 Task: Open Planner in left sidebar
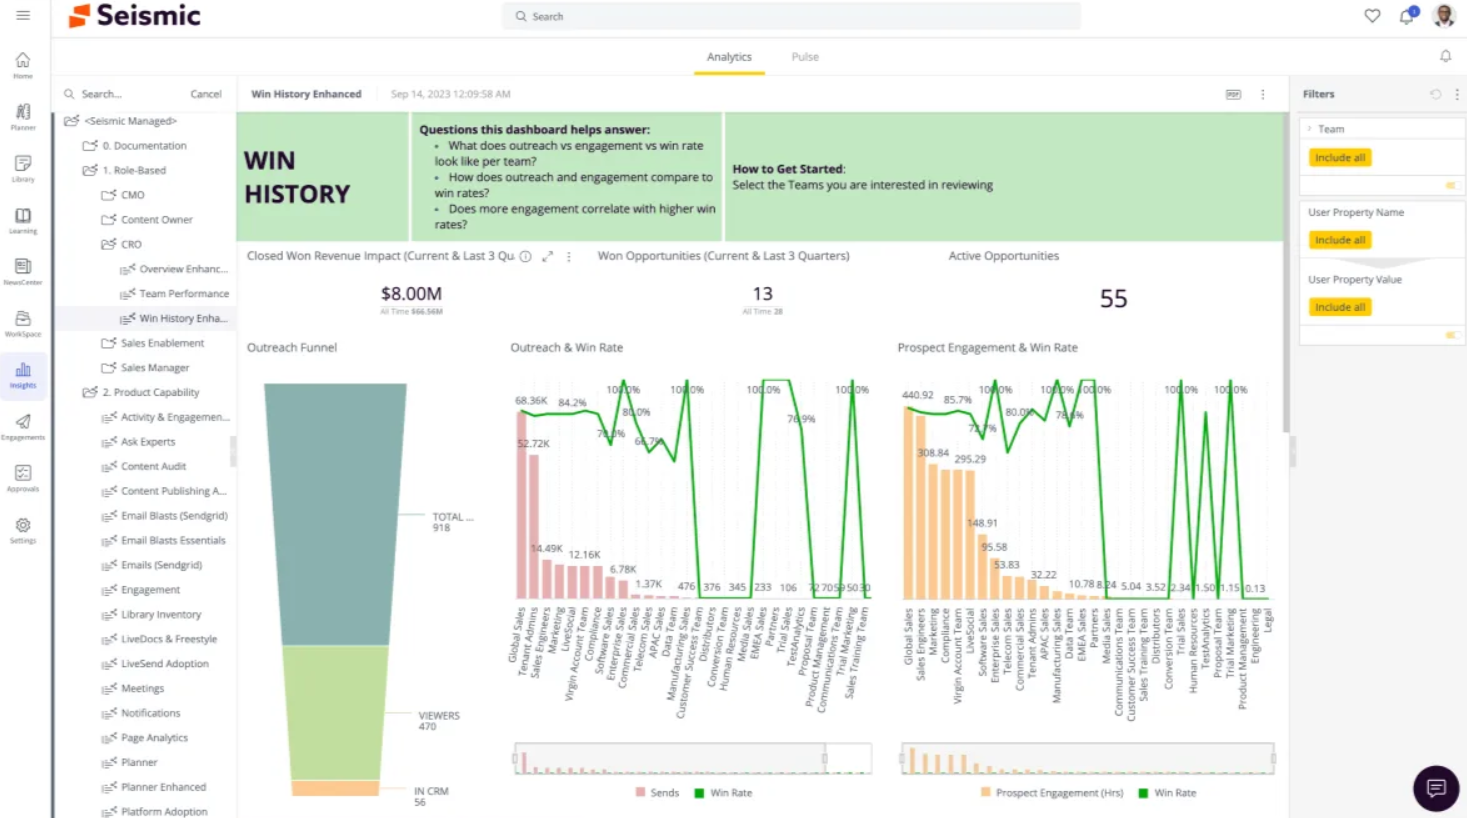[23, 117]
